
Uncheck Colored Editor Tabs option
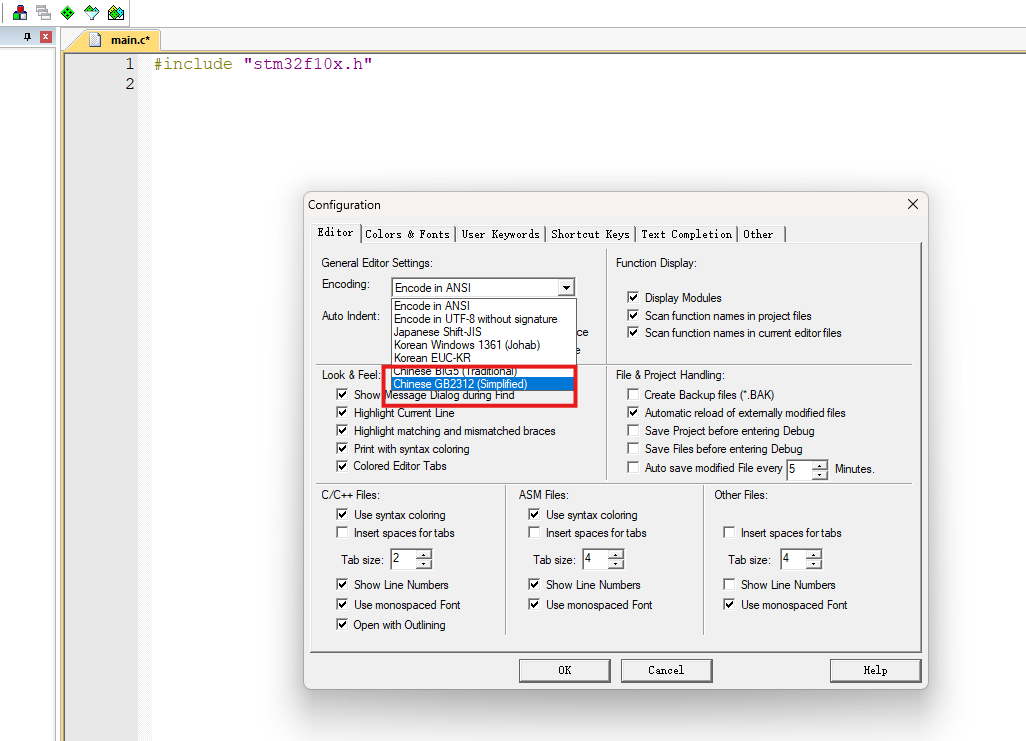tap(343, 466)
